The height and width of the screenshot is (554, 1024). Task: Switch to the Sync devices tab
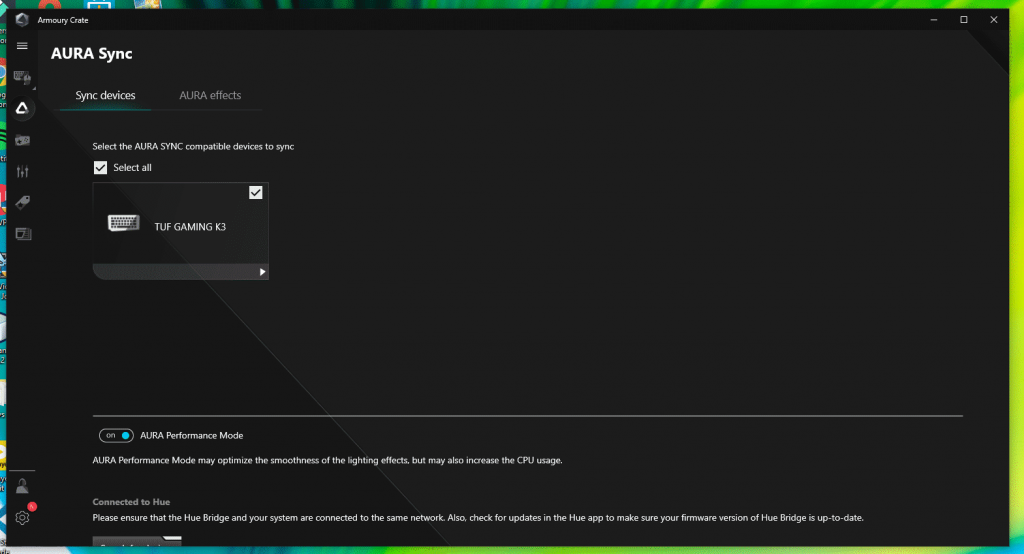coord(105,95)
